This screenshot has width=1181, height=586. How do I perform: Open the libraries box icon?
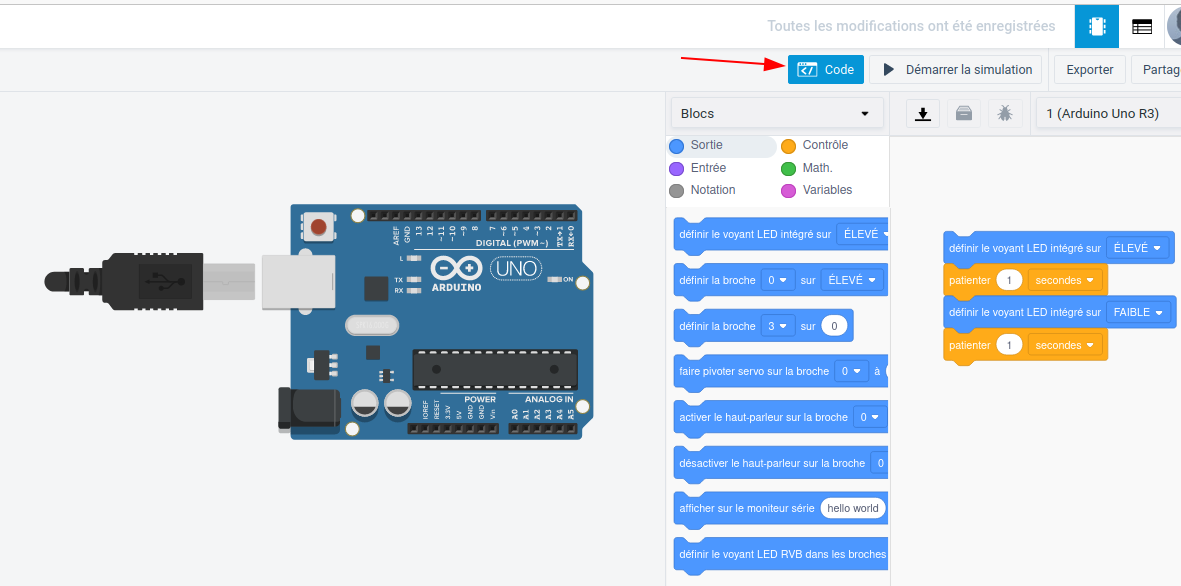click(964, 114)
